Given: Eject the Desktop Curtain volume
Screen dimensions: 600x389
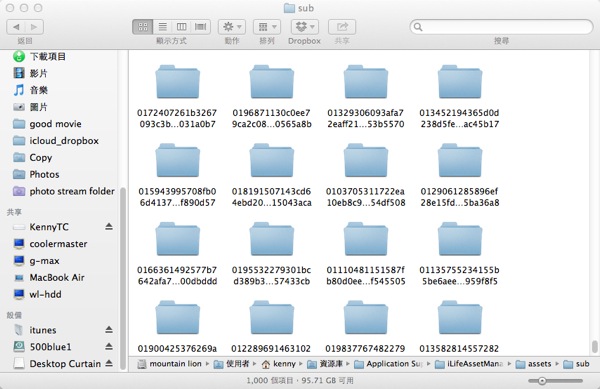Looking at the screenshot, I should 109,363.
